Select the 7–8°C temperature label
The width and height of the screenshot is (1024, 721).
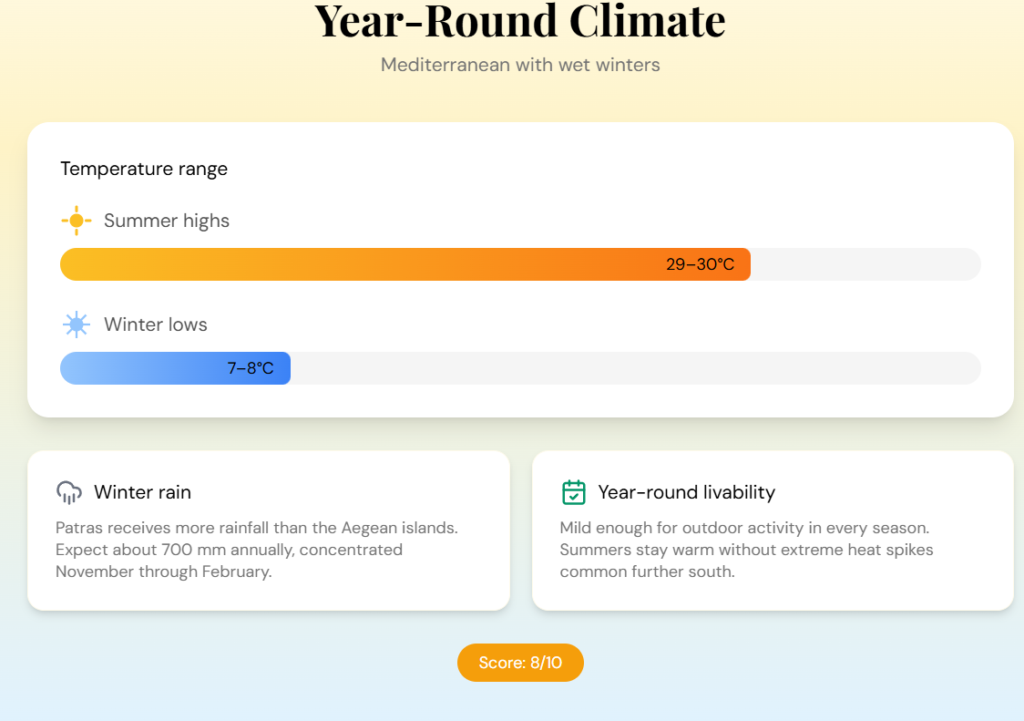[x=250, y=369]
